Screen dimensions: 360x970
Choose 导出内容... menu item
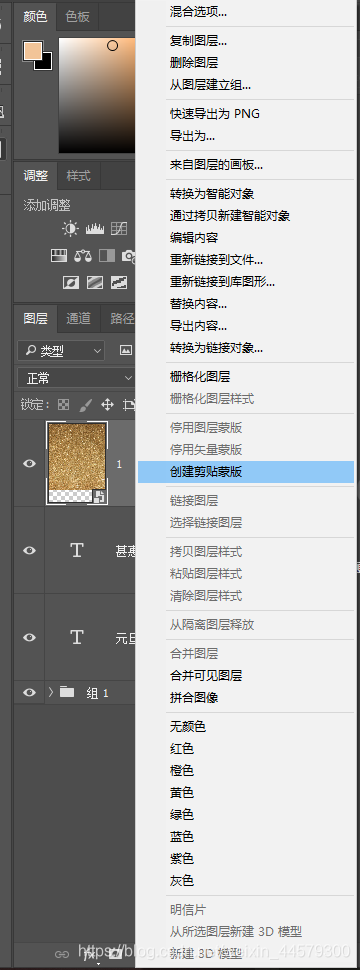(199, 325)
